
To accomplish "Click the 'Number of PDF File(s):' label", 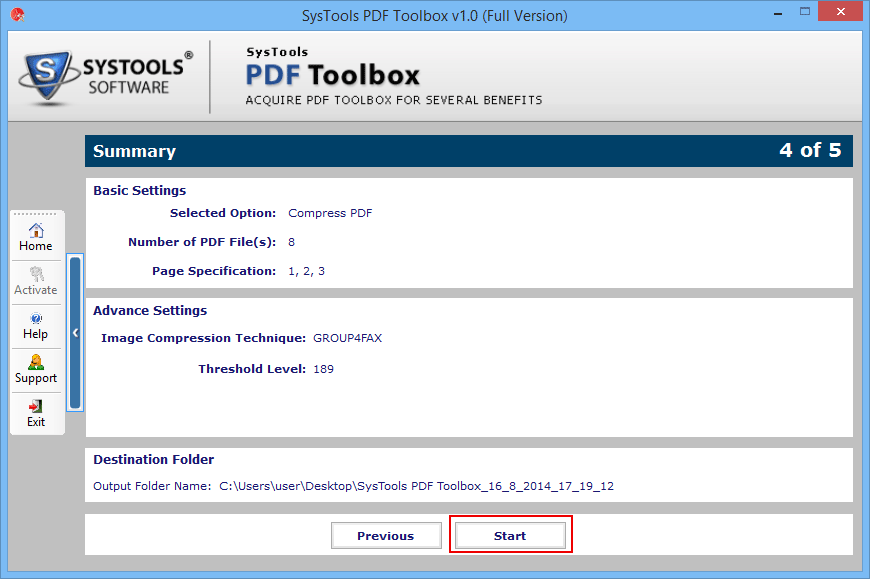I will pyautogui.click(x=202, y=242).
